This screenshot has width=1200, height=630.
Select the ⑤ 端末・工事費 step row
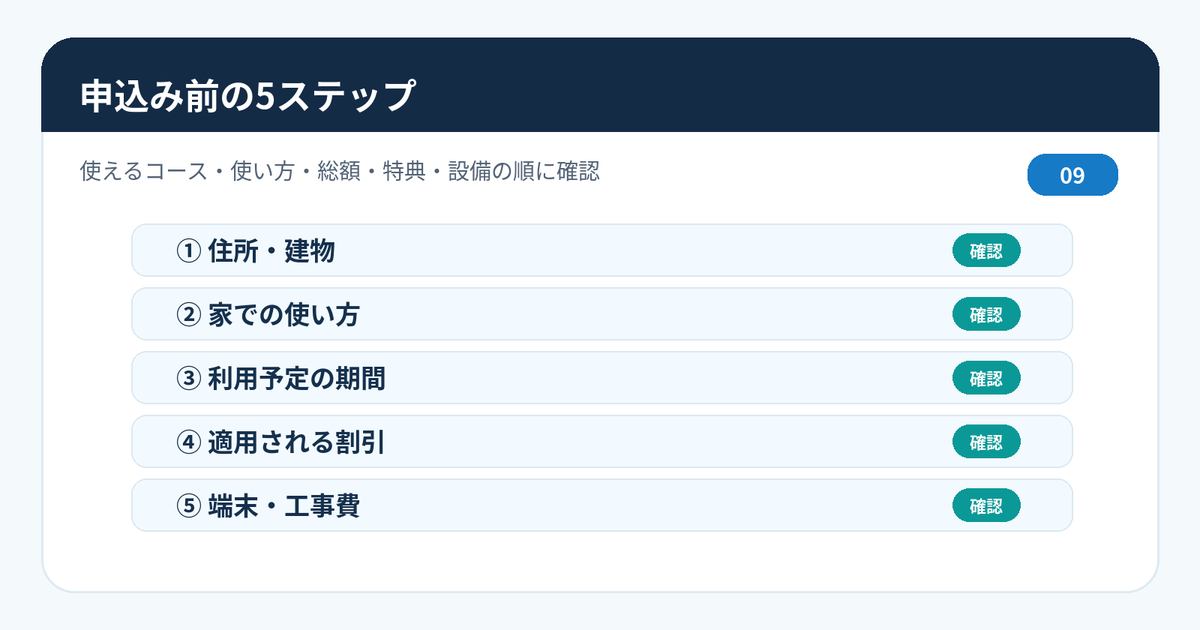(602, 505)
